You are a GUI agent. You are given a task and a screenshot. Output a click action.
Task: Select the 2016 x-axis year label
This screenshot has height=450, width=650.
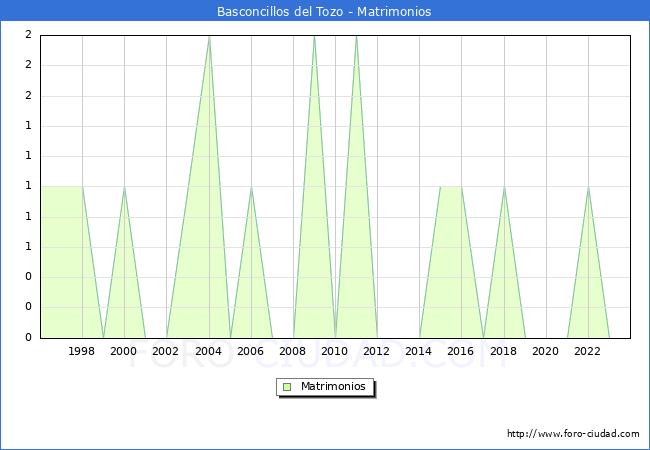[x=461, y=351]
